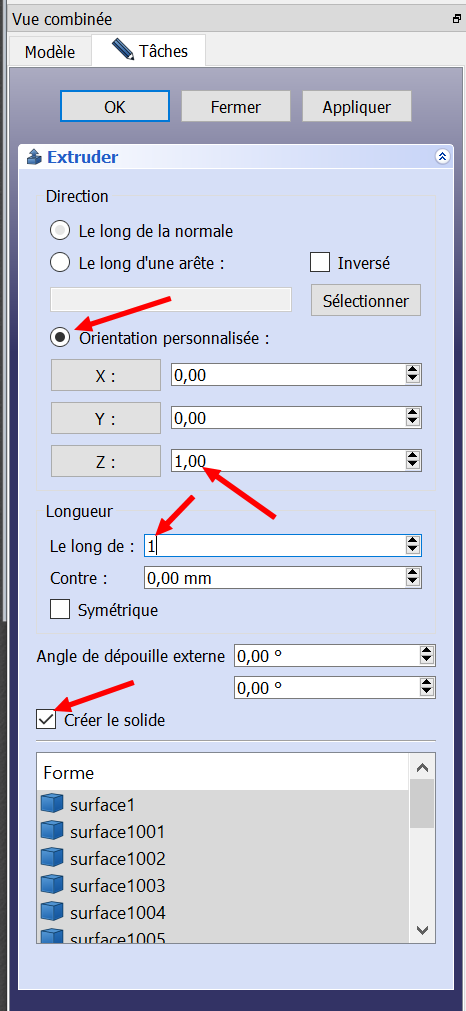Screen dimensions: 466x1011
Task: Click the pencil icon on Tâches tab
Action: [x=122, y=49]
